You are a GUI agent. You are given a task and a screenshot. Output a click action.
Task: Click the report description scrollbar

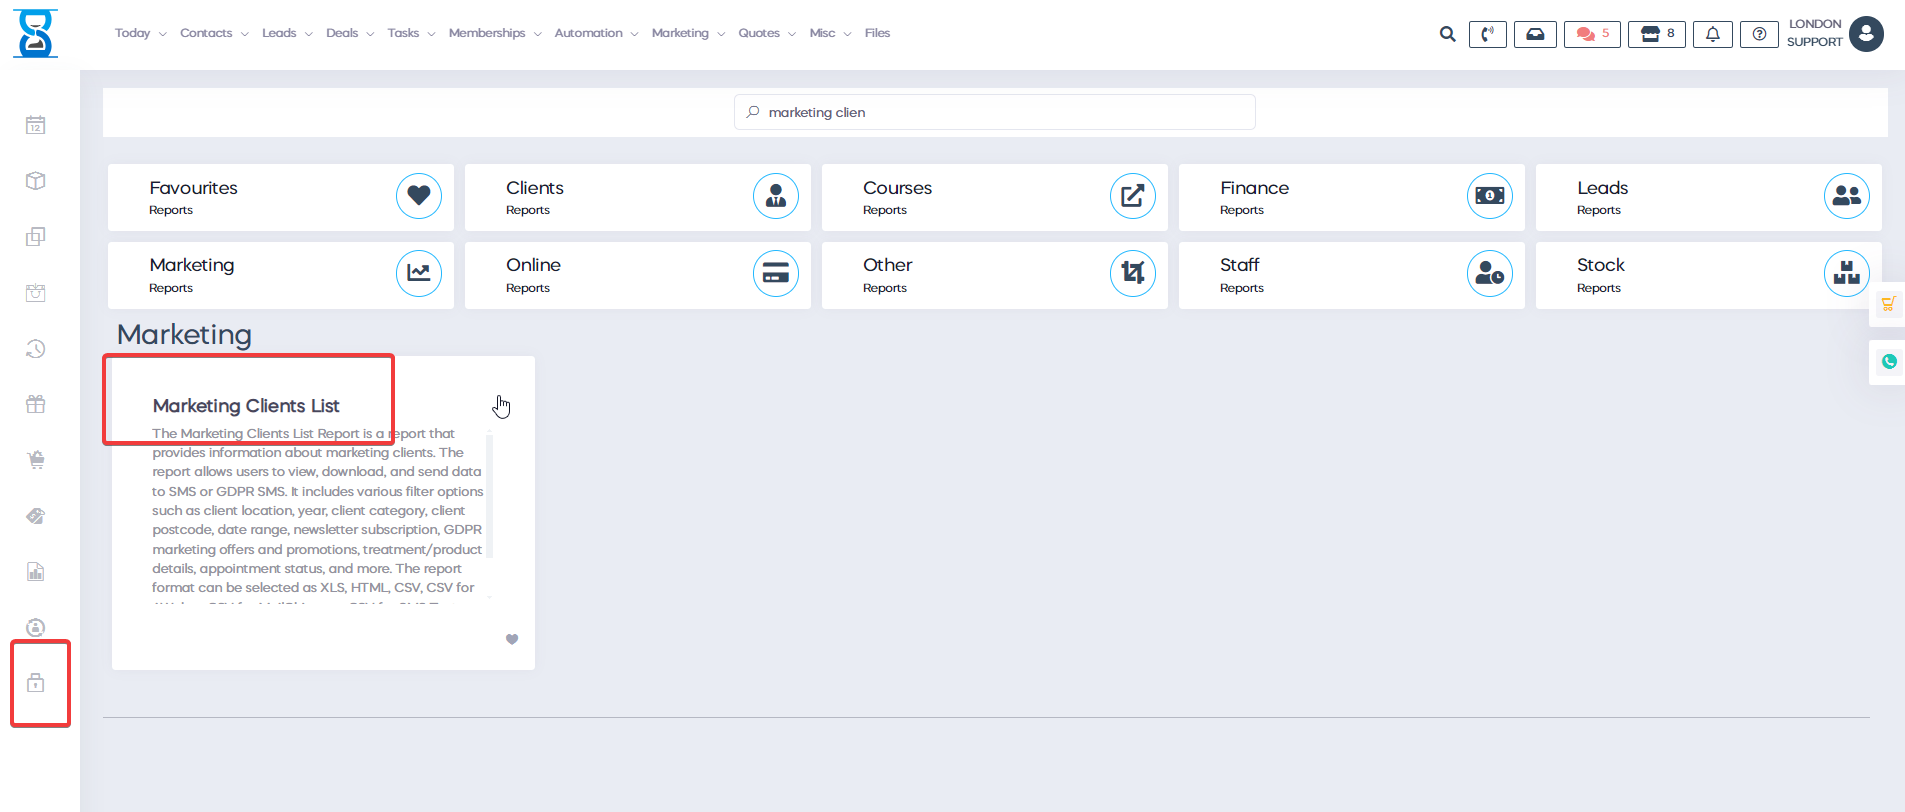pos(490,495)
